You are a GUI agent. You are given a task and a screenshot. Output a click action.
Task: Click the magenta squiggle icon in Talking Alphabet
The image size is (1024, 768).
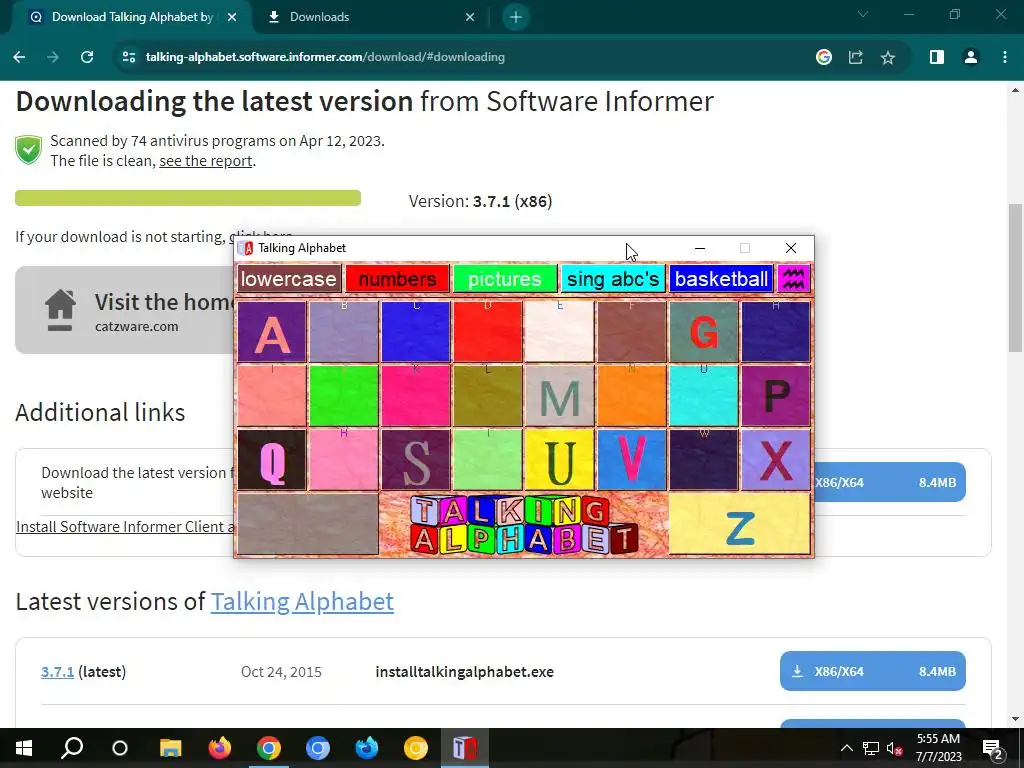(793, 279)
